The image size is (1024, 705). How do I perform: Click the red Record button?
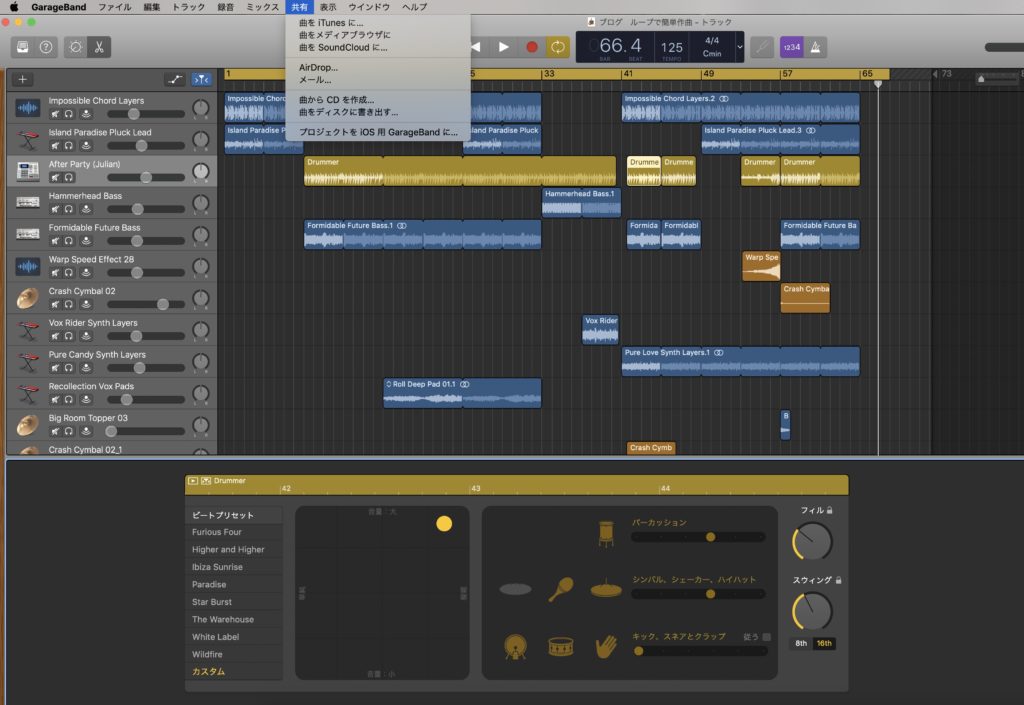[532, 47]
